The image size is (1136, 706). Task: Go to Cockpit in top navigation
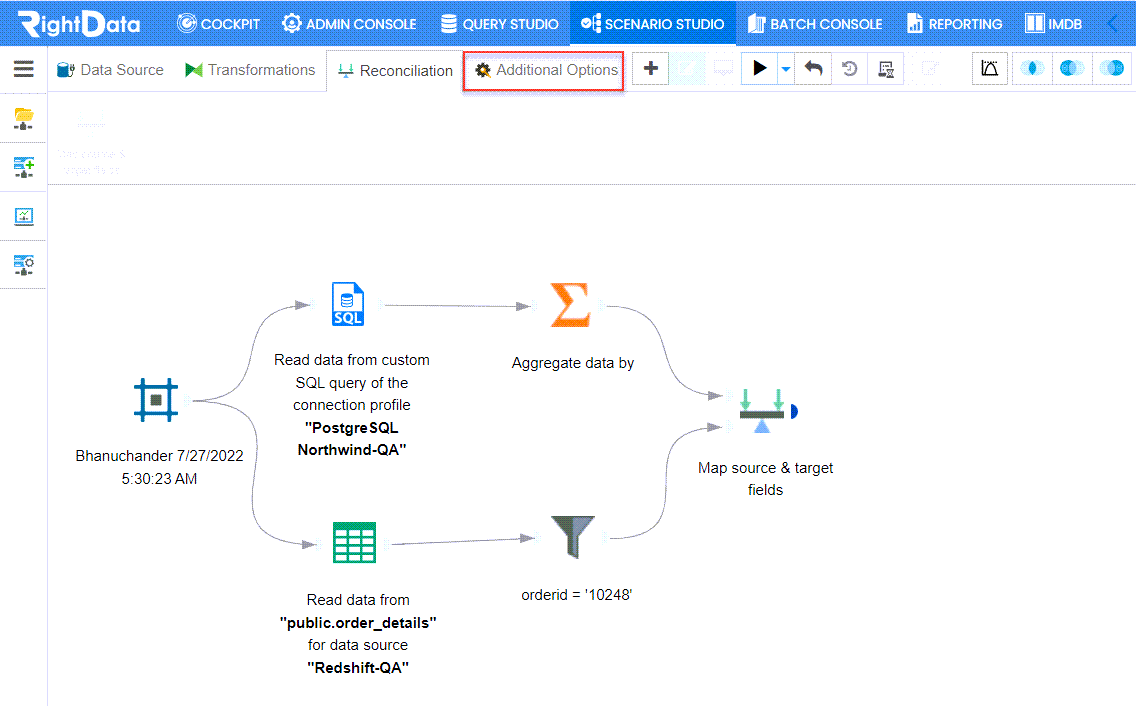tap(218, 24)
